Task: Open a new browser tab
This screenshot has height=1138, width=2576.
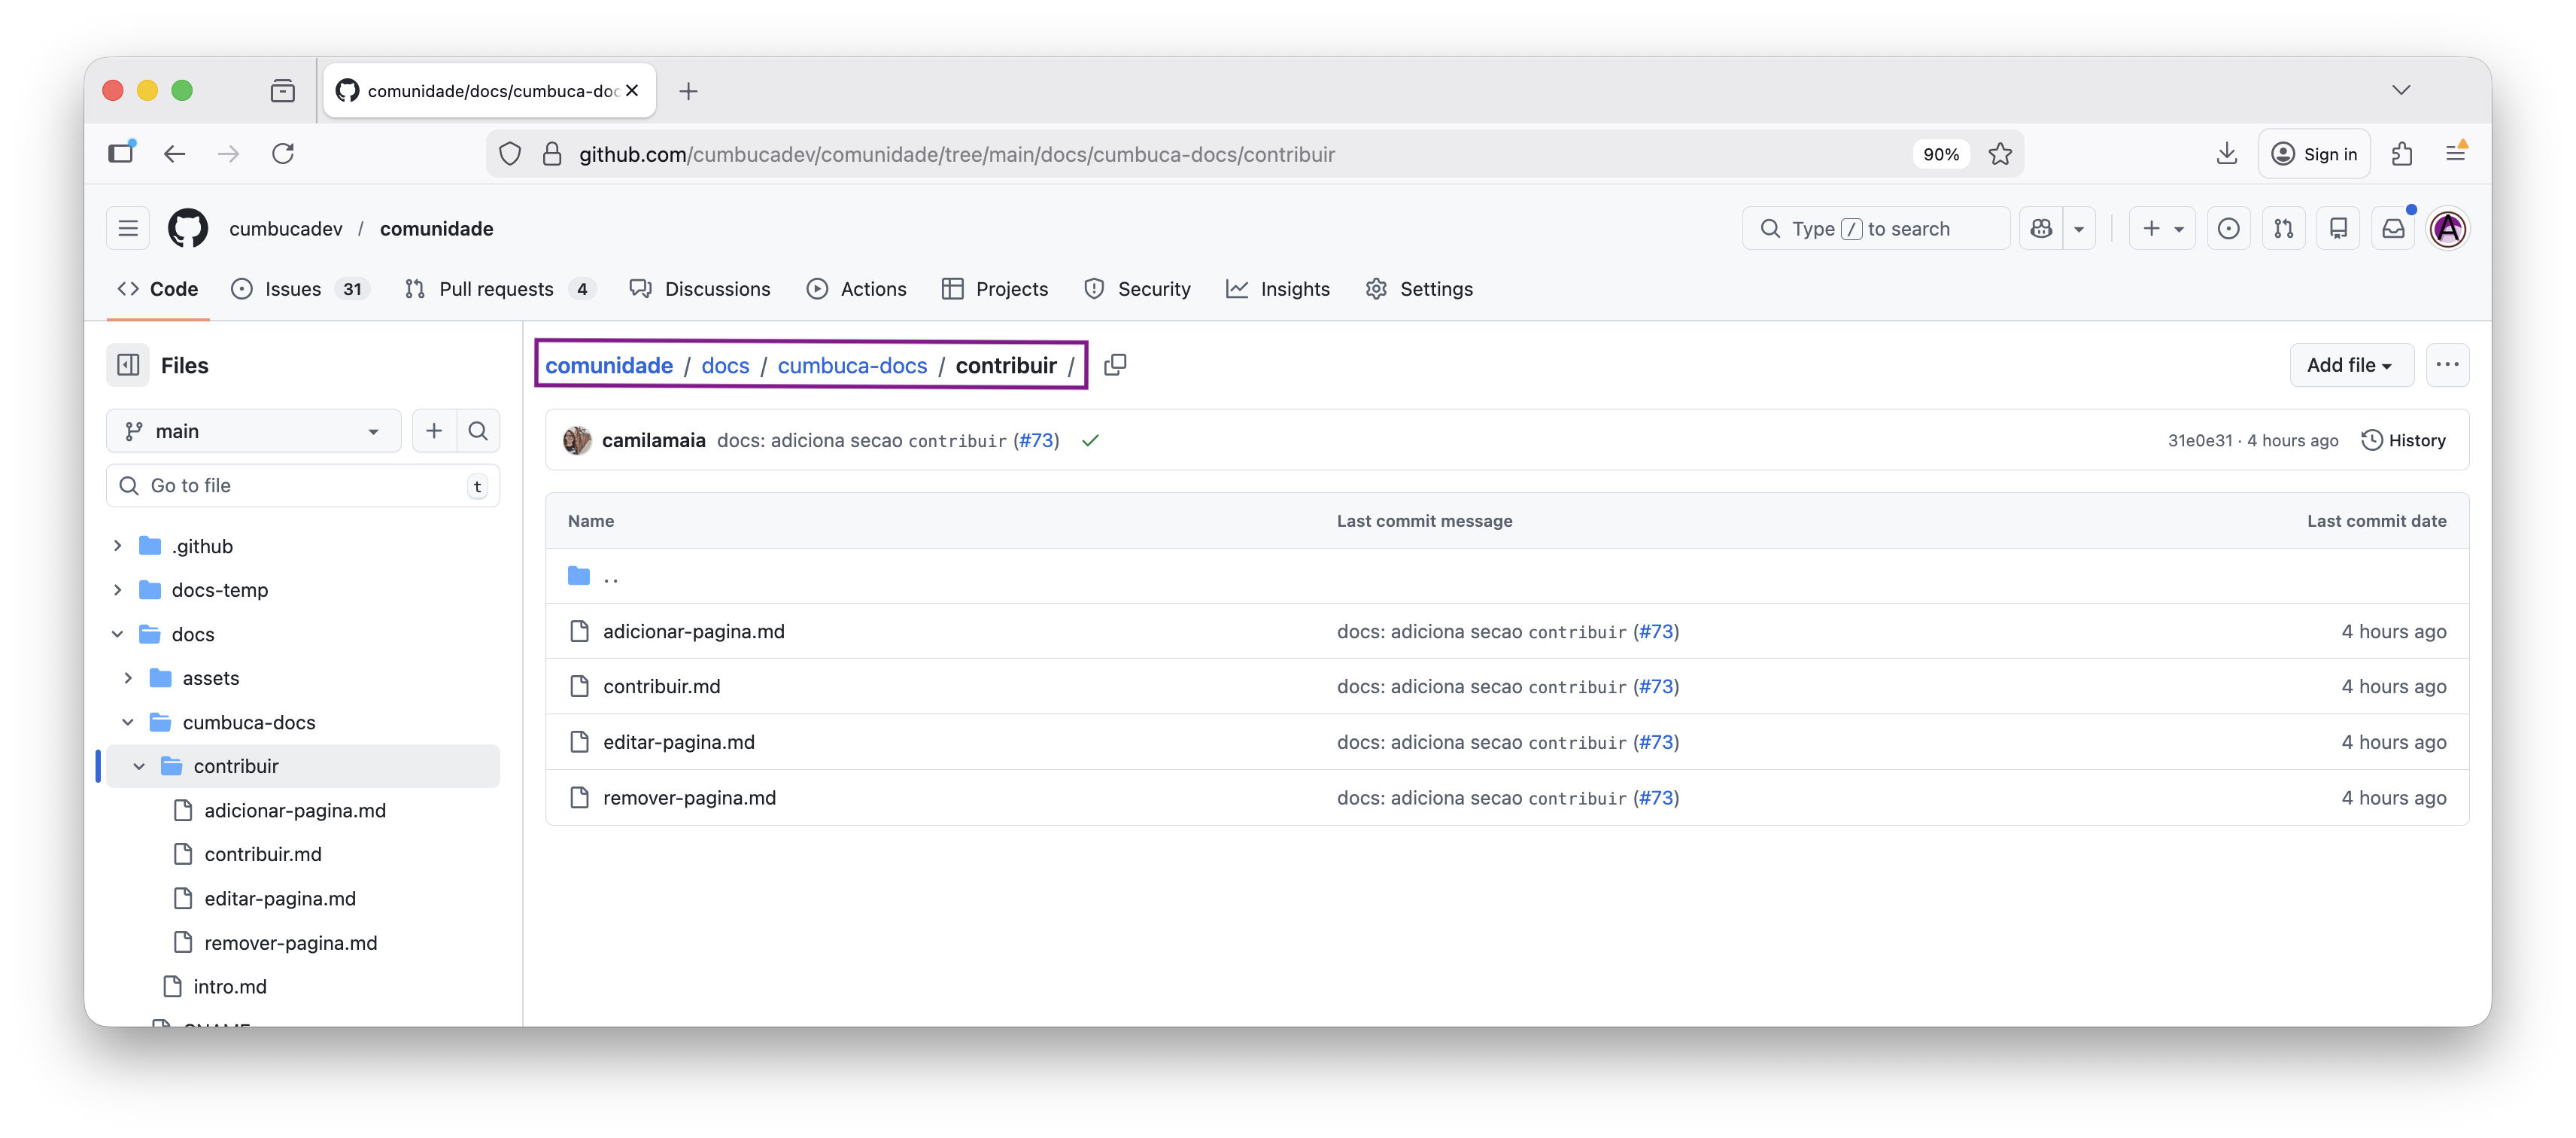Action: click(x=689, y=91)
